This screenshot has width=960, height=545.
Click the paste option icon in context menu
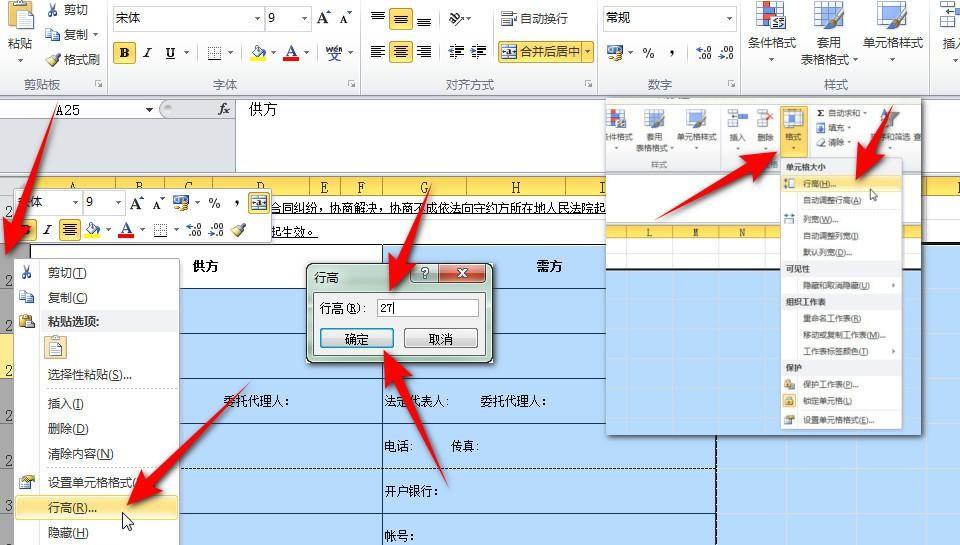click(x=55, y=347)
